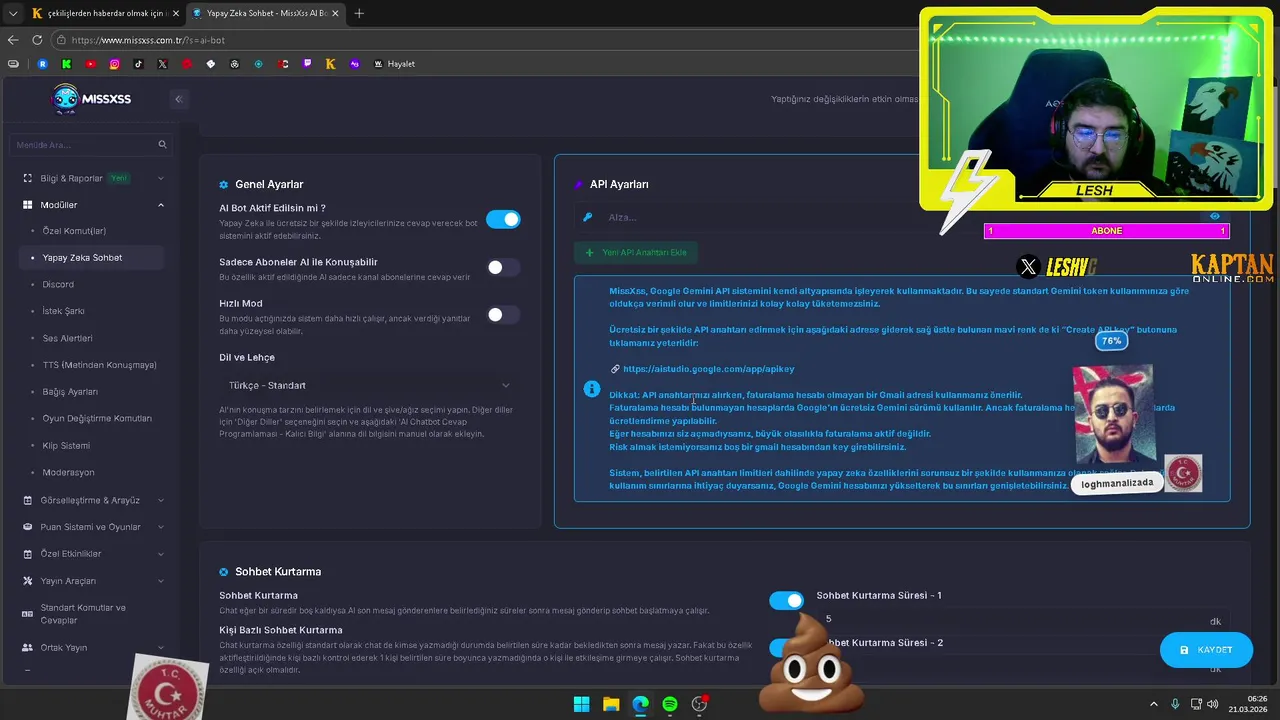Collapse the MissXss sidebar arrow
The image size is (1280, 720).
178,99
